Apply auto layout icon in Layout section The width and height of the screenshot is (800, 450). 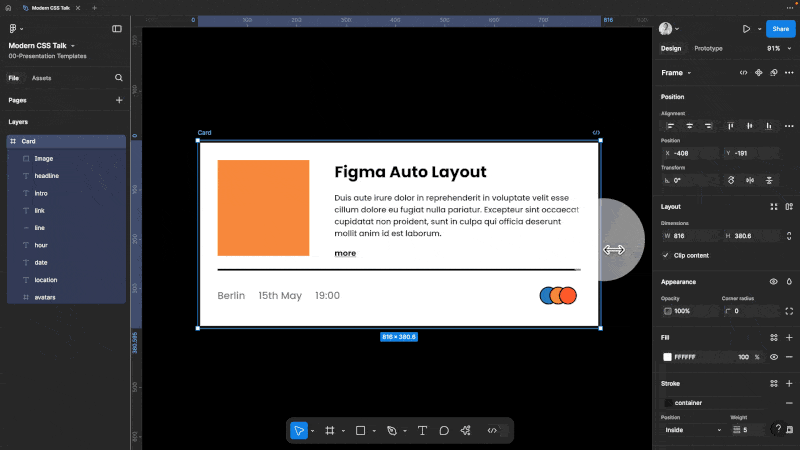point(789,207)
